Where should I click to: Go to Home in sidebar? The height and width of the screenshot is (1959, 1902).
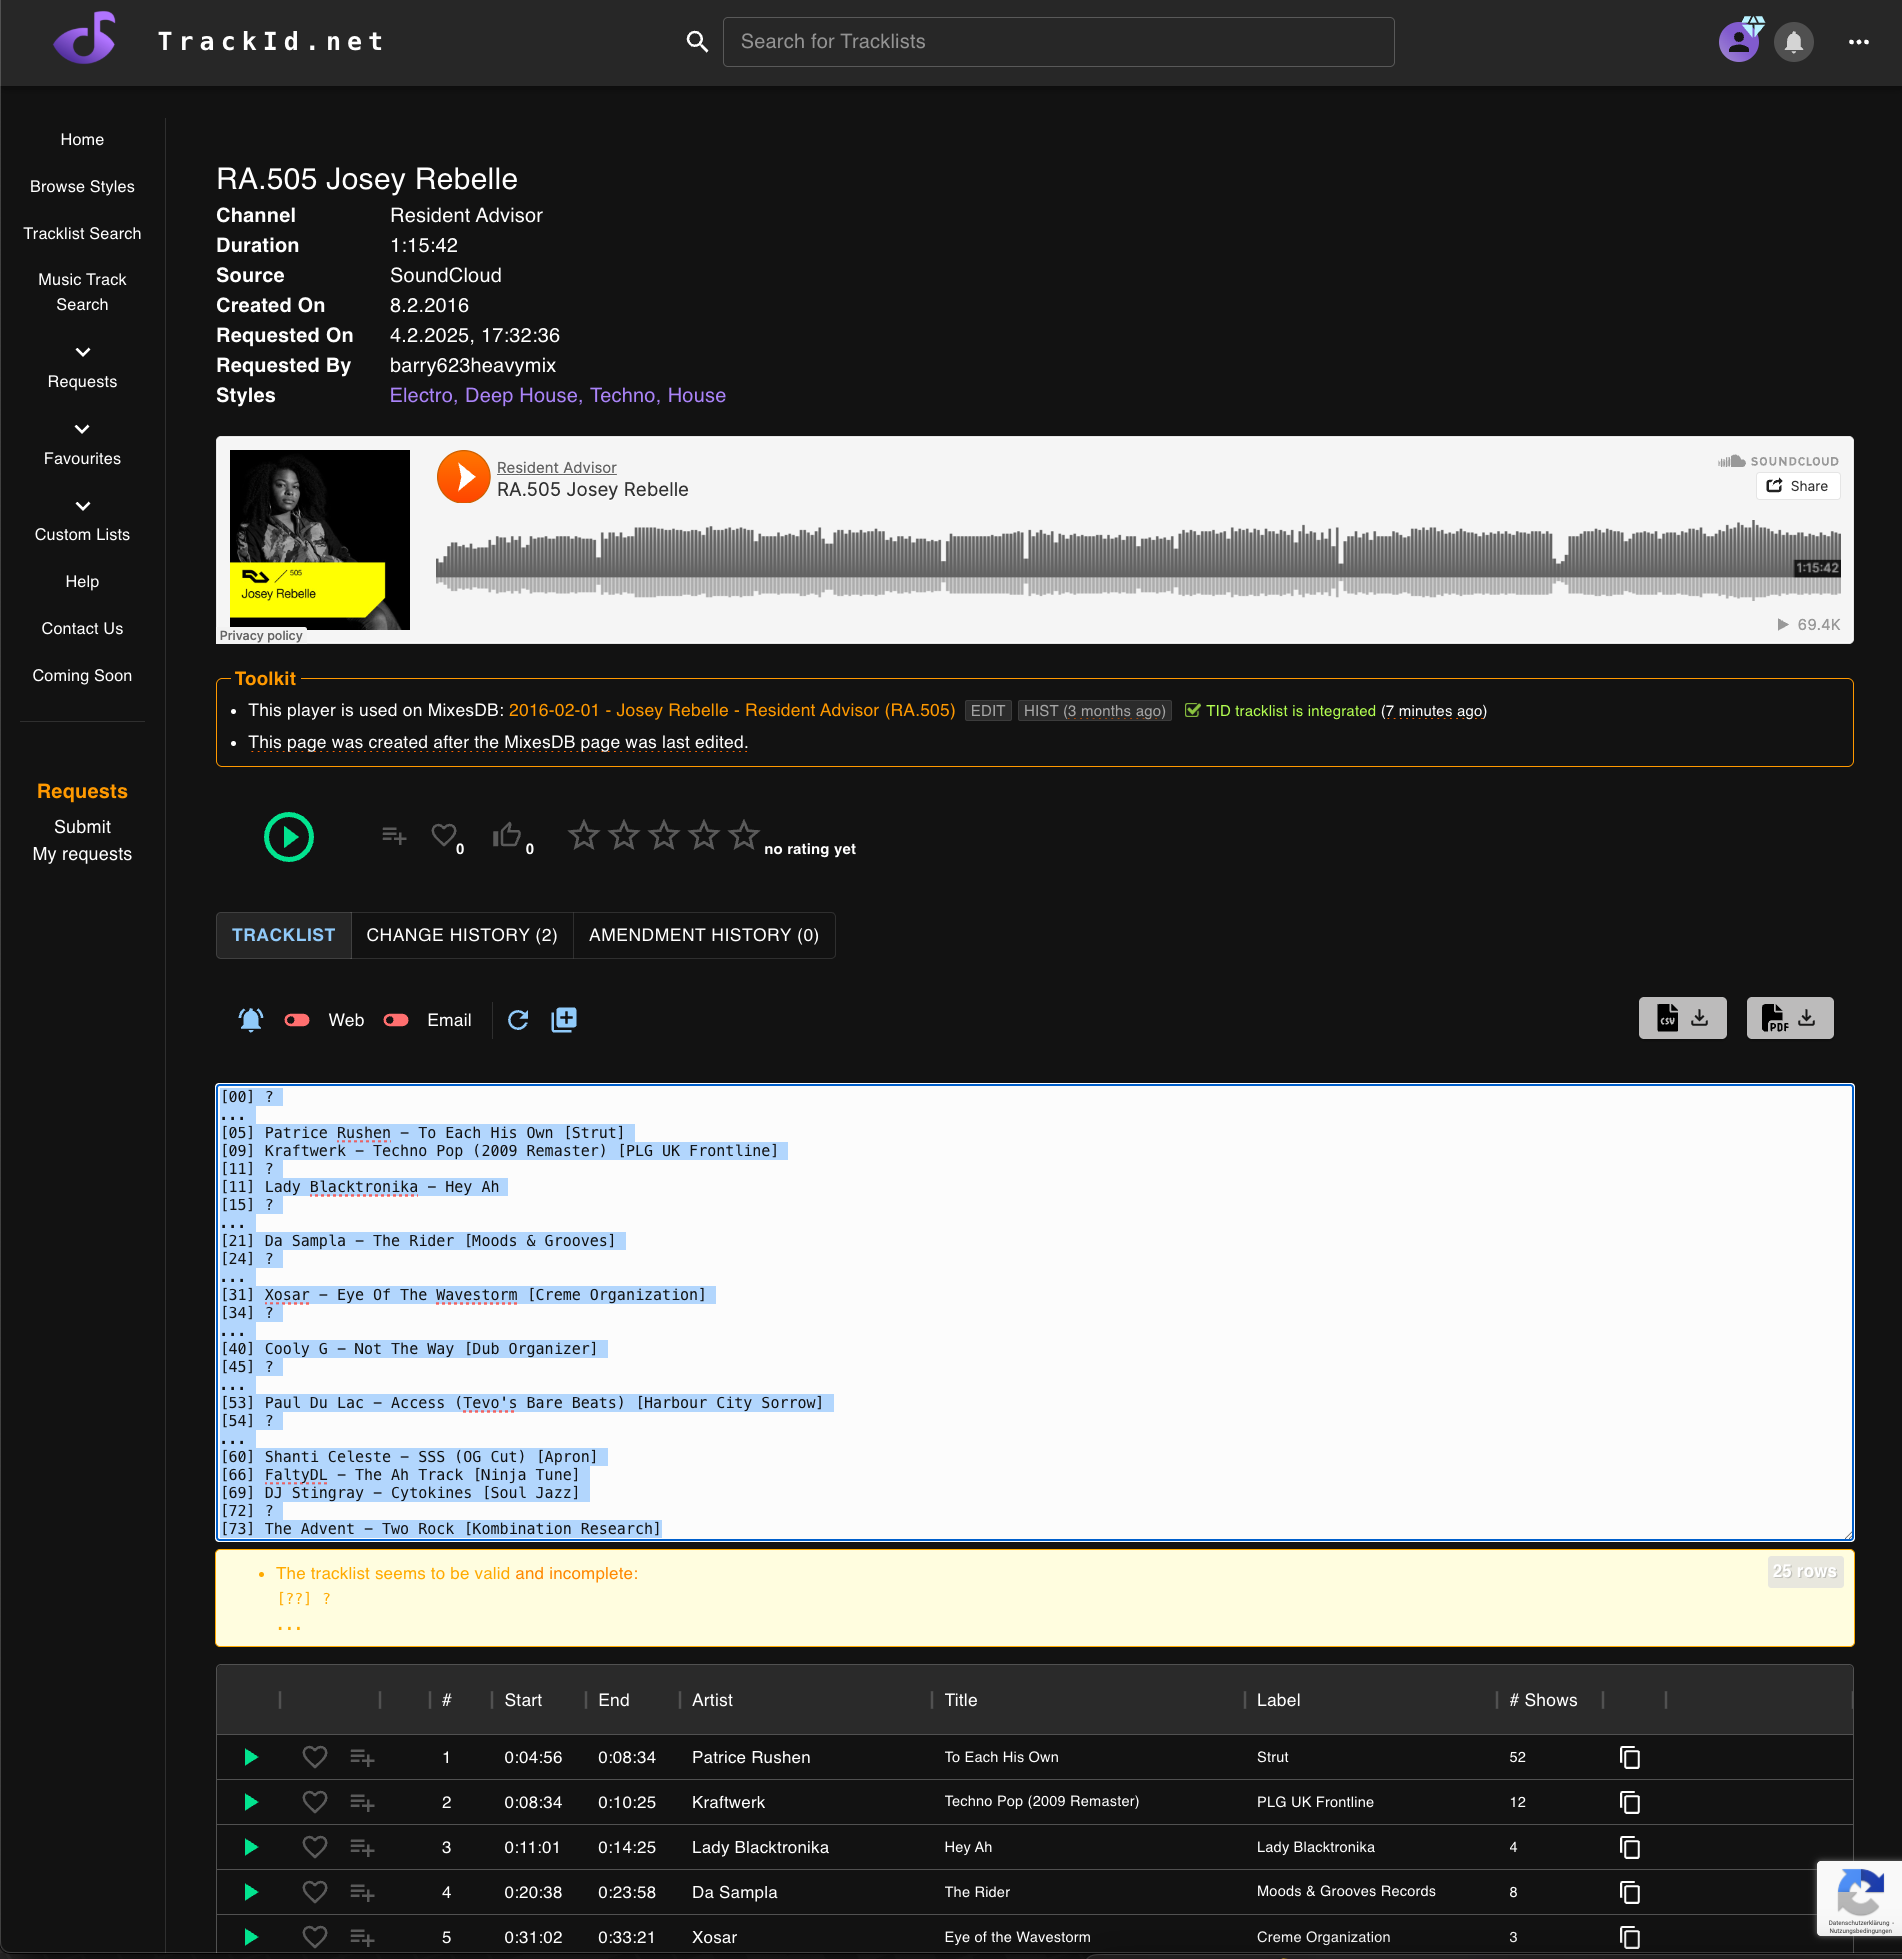[x=82, y=140]
